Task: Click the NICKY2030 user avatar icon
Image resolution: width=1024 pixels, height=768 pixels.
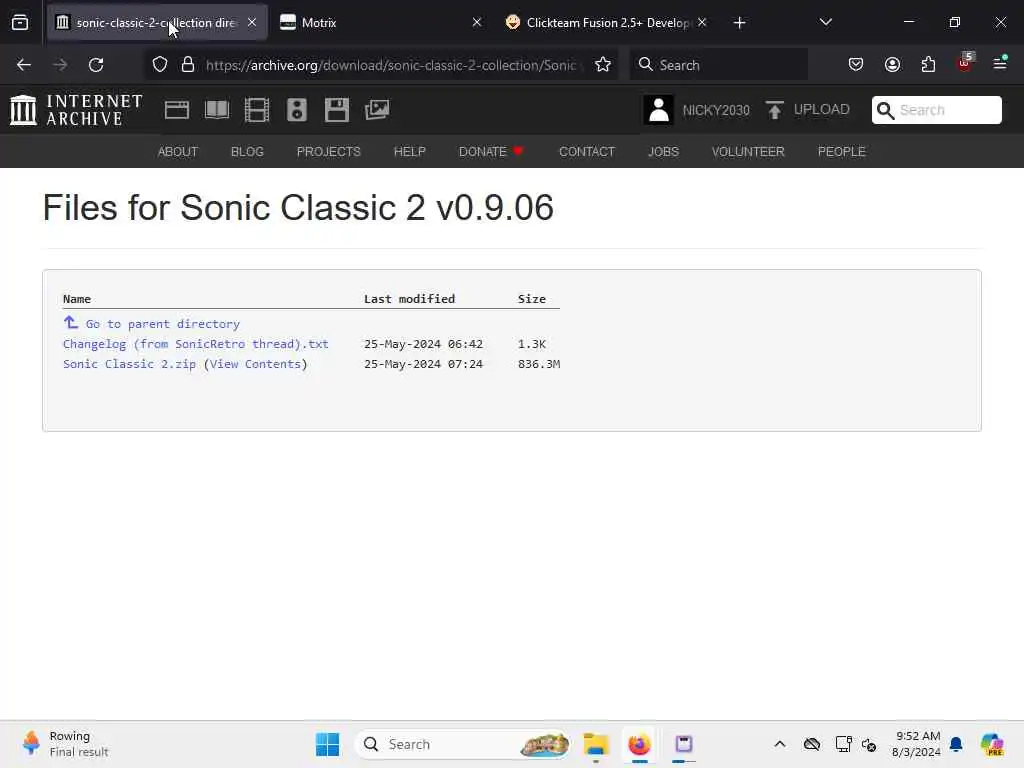Action: 658,110
